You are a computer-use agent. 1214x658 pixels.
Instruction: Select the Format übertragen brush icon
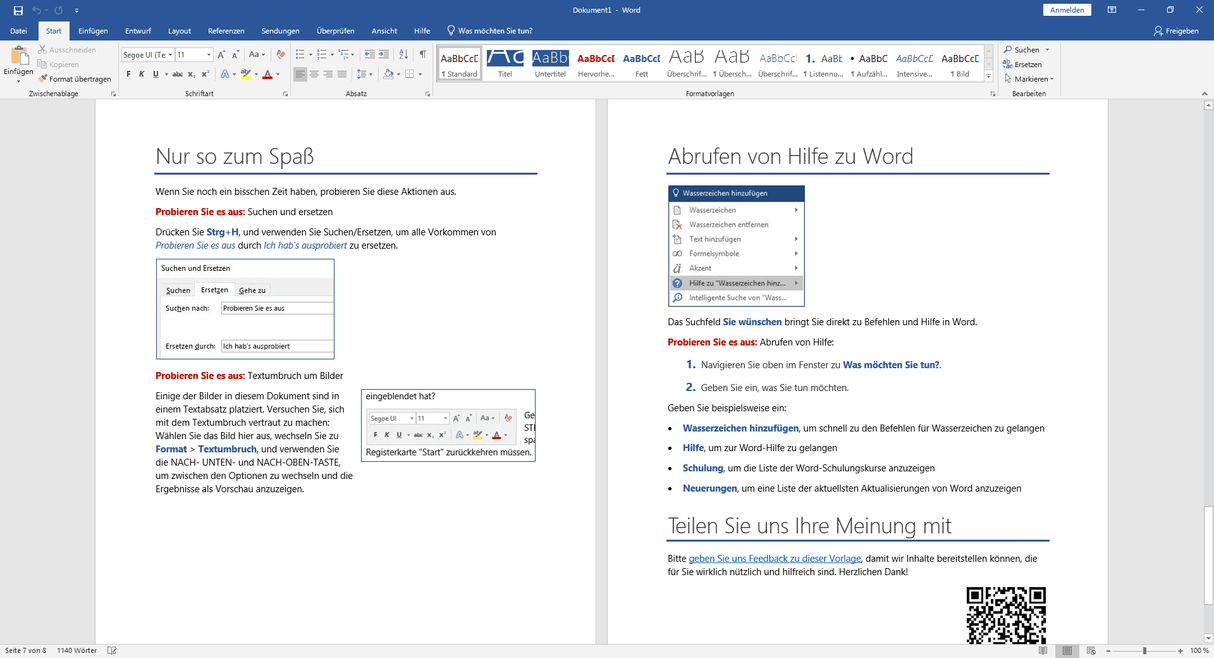[x=42, y=78]
